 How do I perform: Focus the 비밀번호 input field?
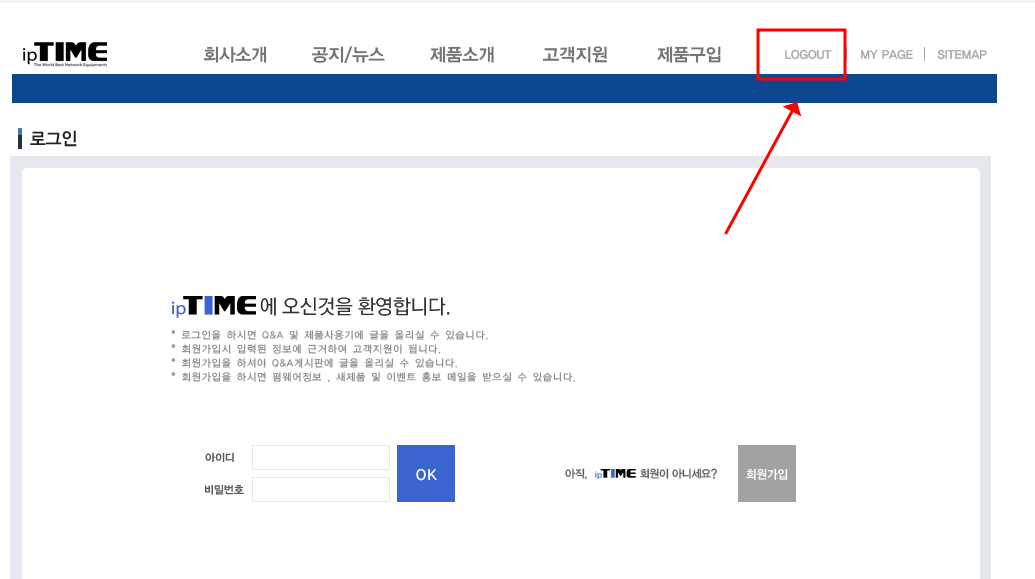pyautogui.click(x=321, y=489)
